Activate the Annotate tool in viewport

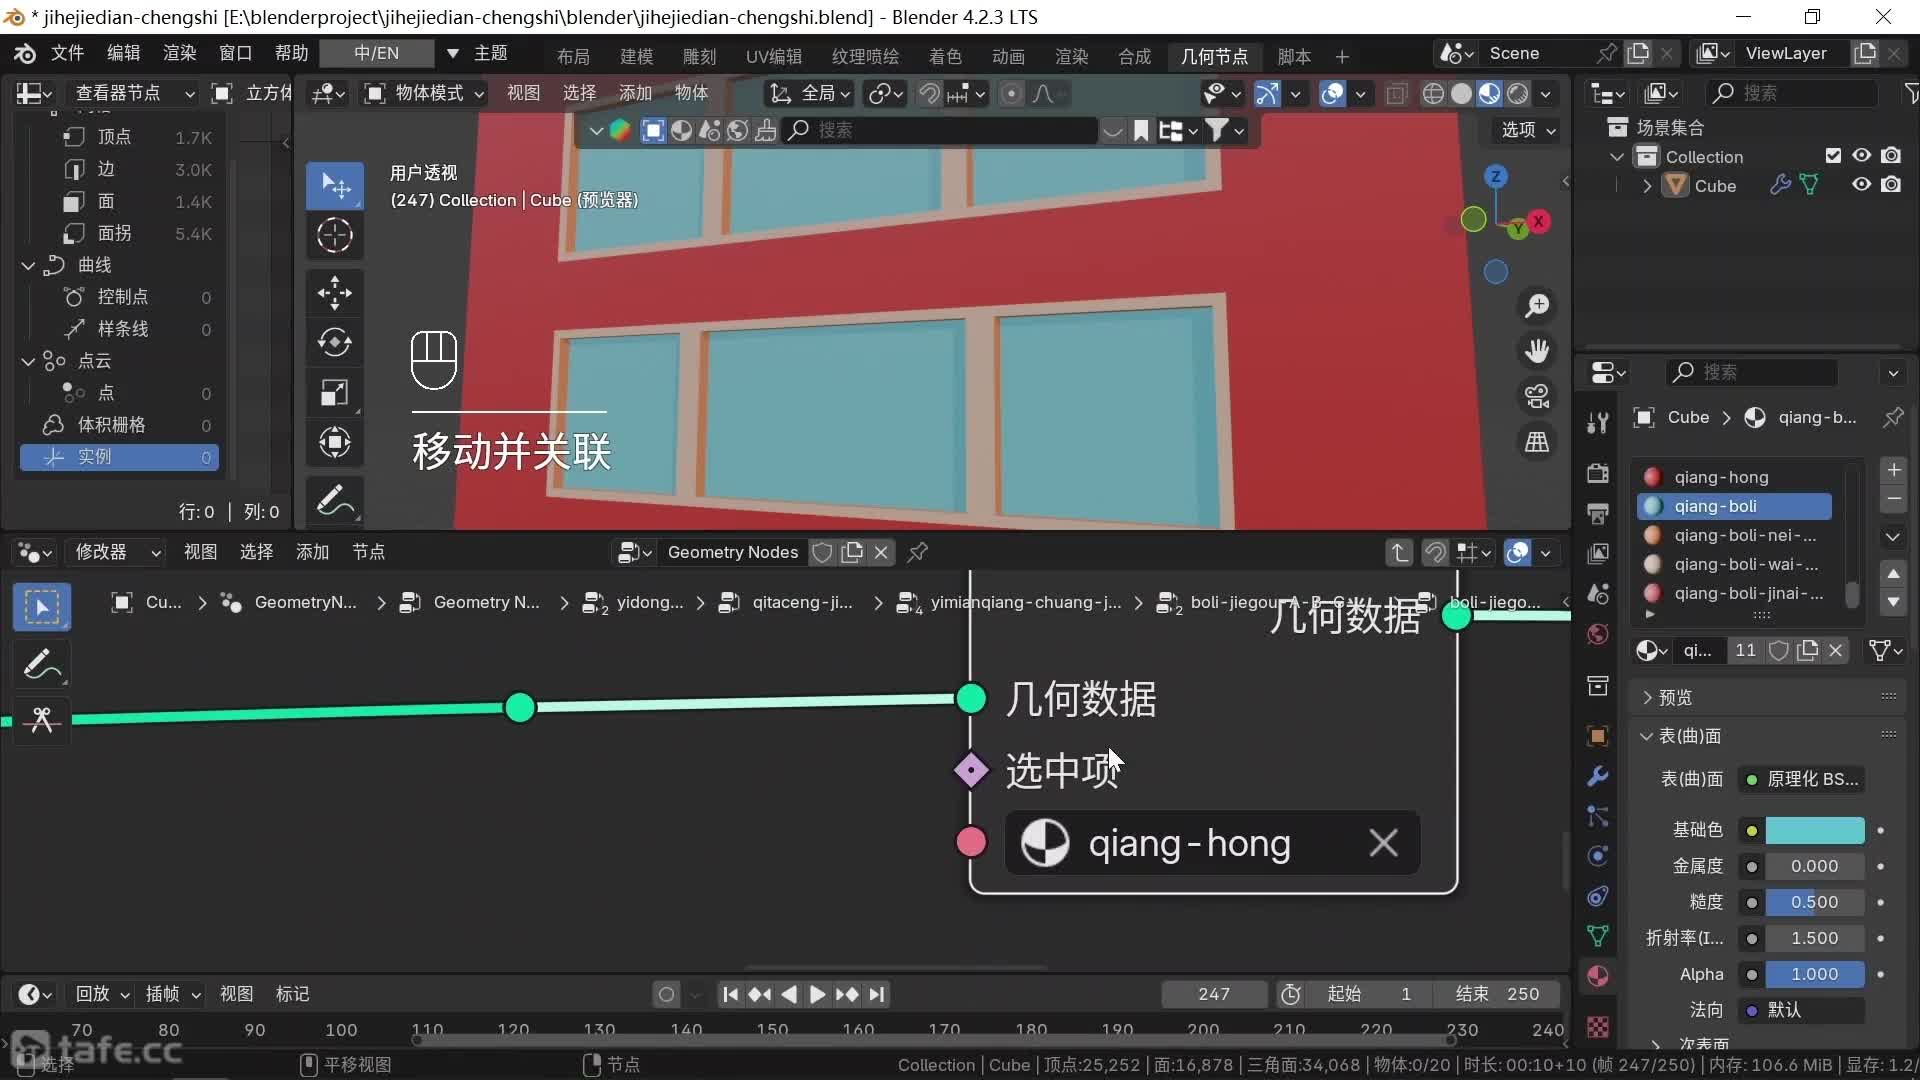(x=334, y=501)
